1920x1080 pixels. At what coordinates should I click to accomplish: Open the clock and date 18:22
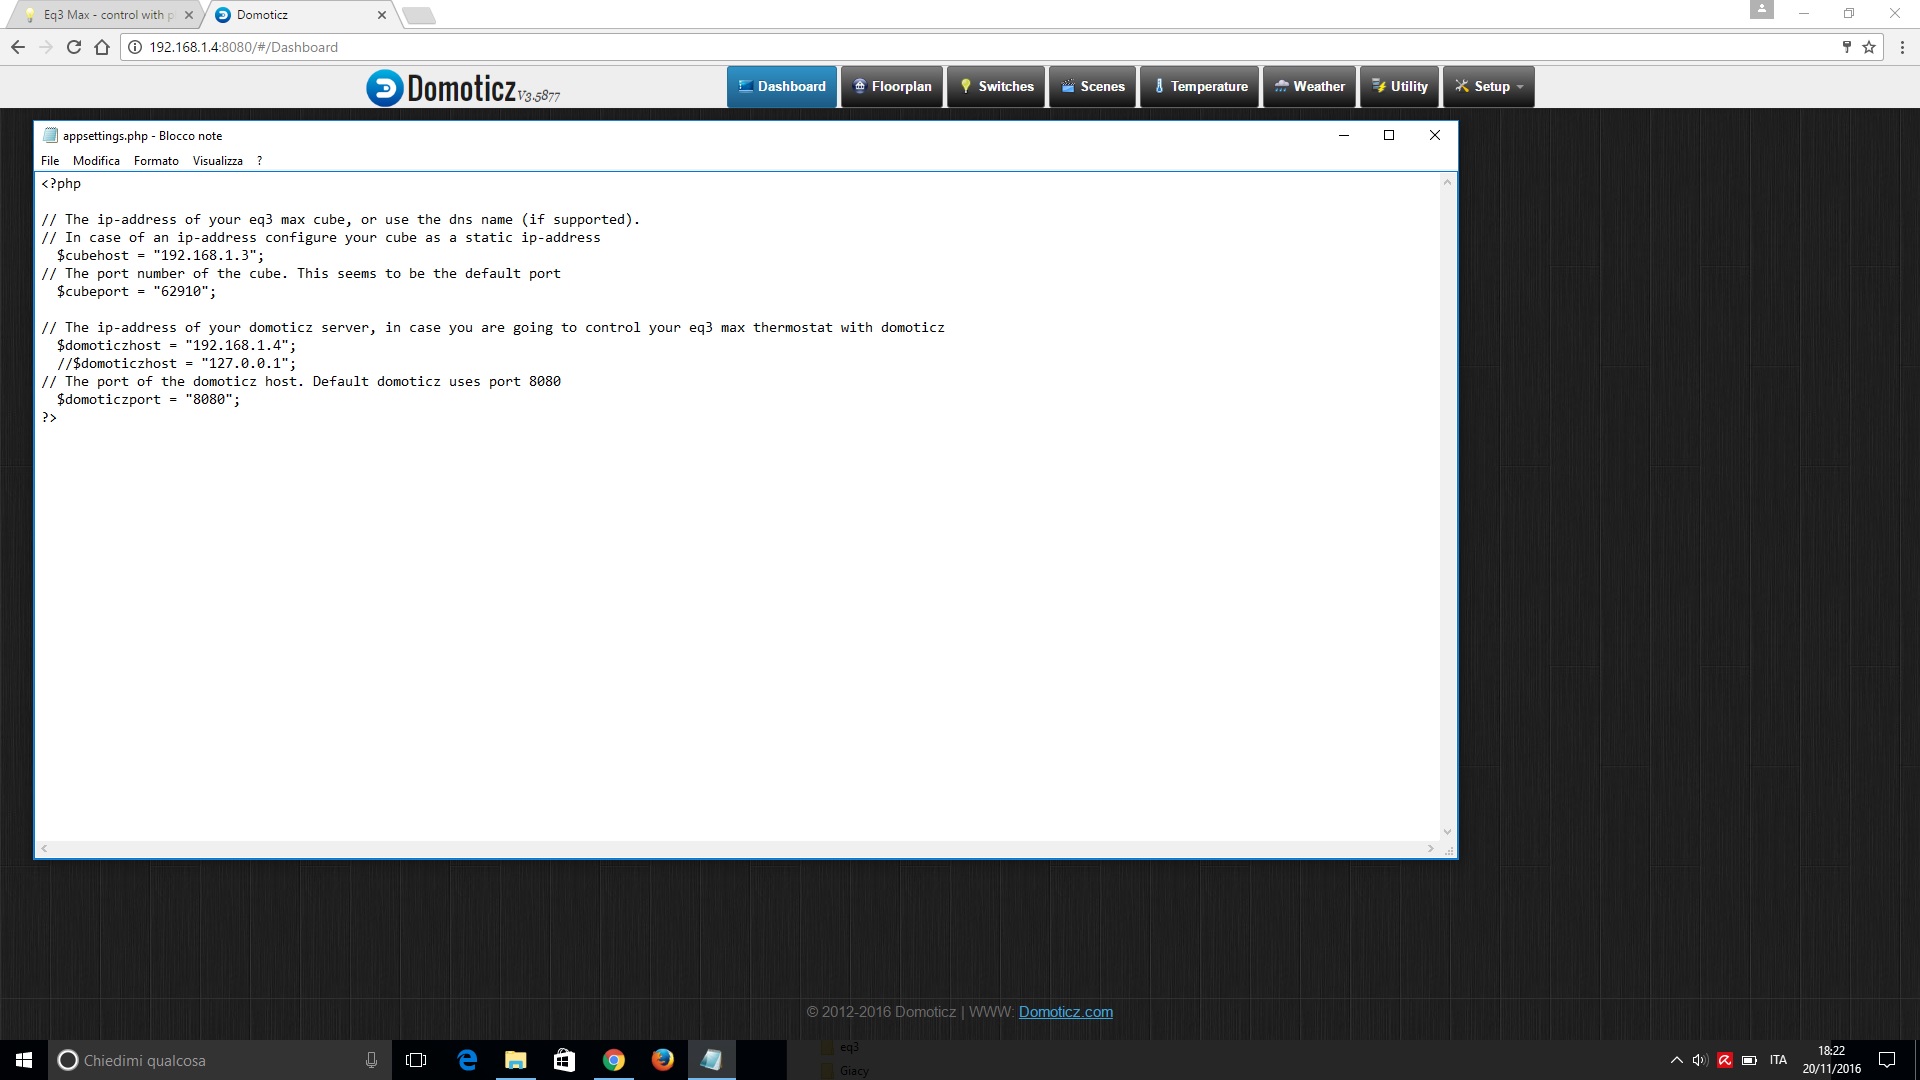coord(1831,1060)
